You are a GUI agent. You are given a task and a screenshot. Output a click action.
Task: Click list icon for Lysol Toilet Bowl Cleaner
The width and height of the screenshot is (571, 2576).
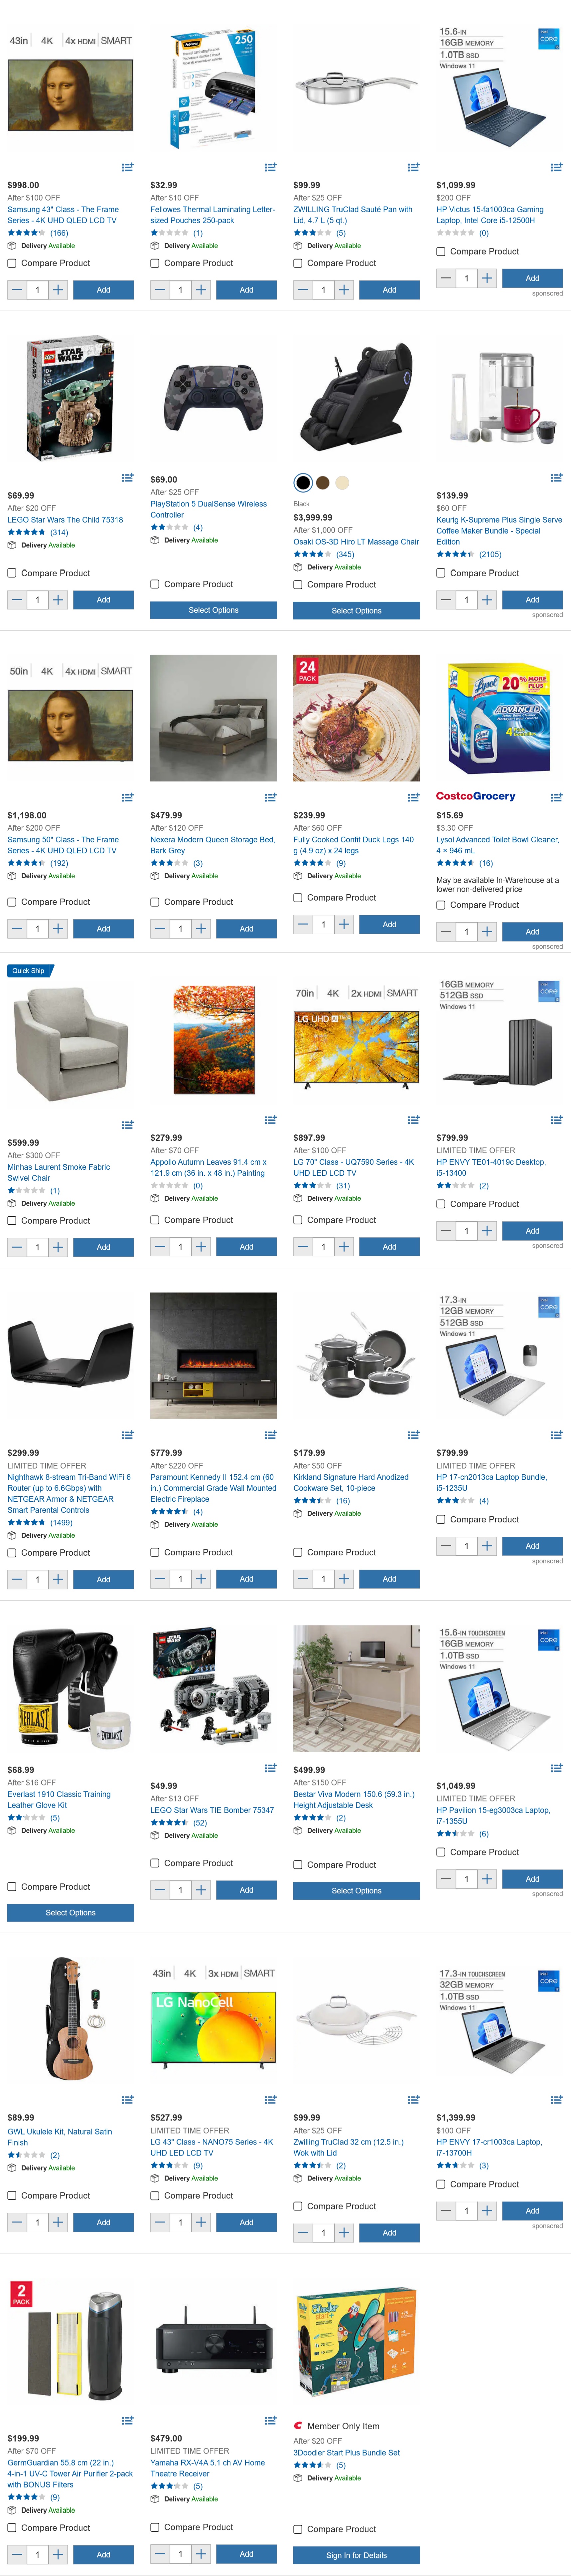click(x=556, y=797)
